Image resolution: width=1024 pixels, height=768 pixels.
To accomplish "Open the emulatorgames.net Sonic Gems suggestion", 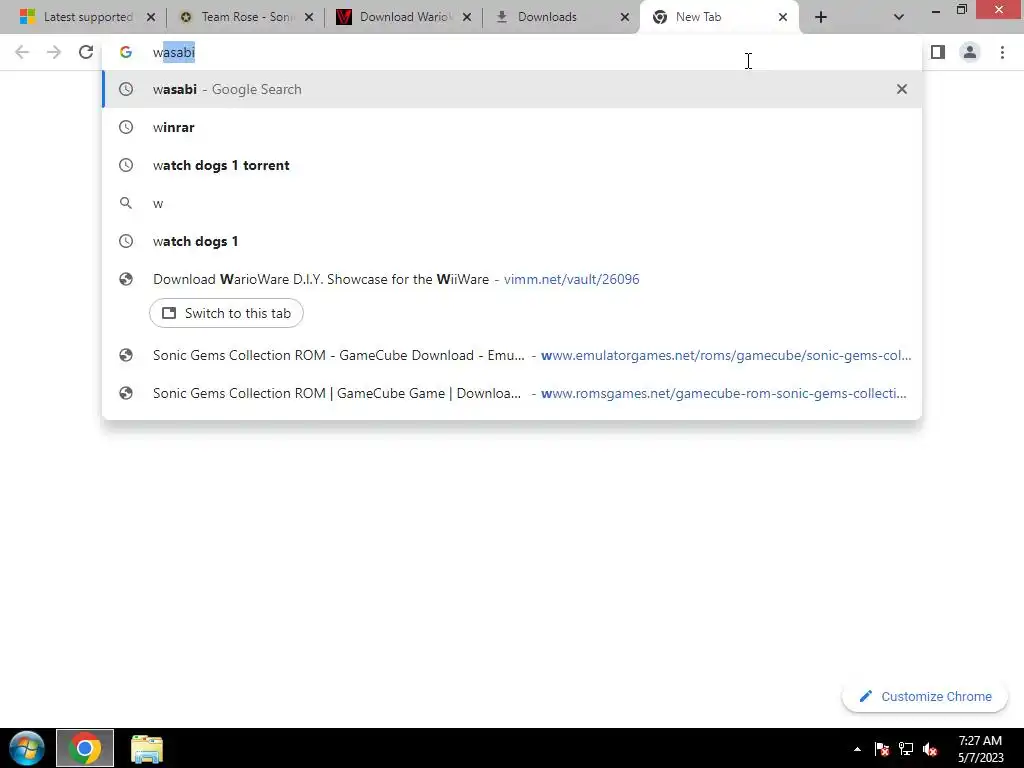I will click(x=512, y=355).
